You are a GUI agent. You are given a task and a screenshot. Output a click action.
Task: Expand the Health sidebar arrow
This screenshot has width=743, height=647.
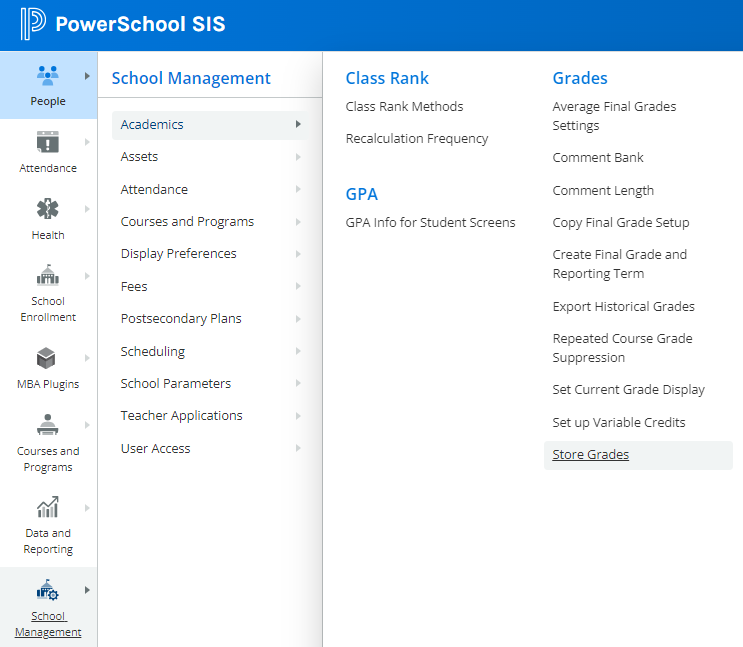pos(87,209)
